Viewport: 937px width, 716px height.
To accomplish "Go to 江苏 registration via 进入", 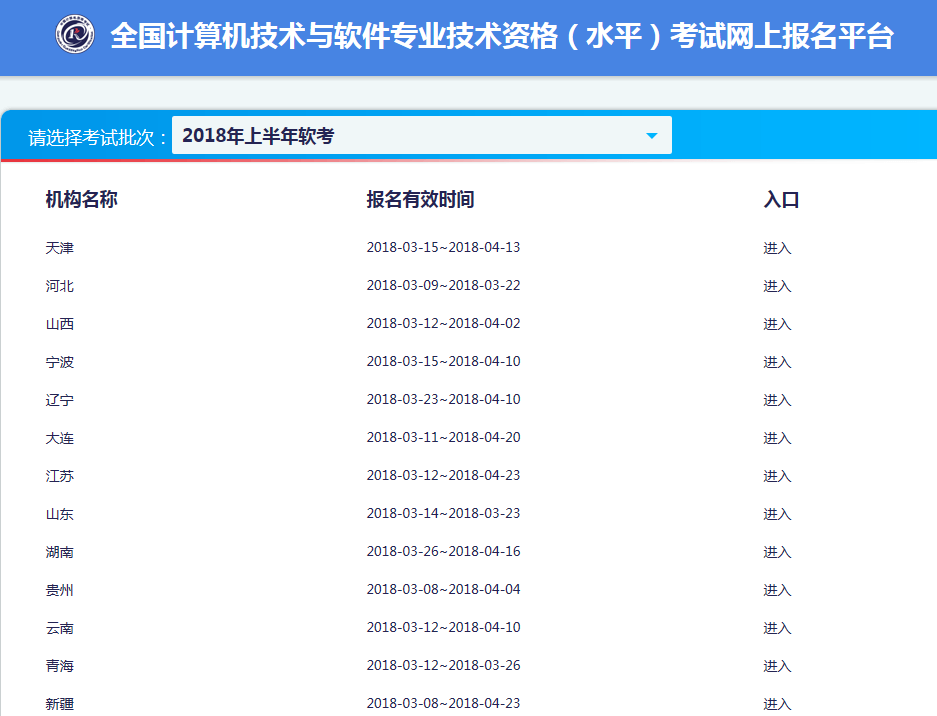I will [x=777, y=476].
